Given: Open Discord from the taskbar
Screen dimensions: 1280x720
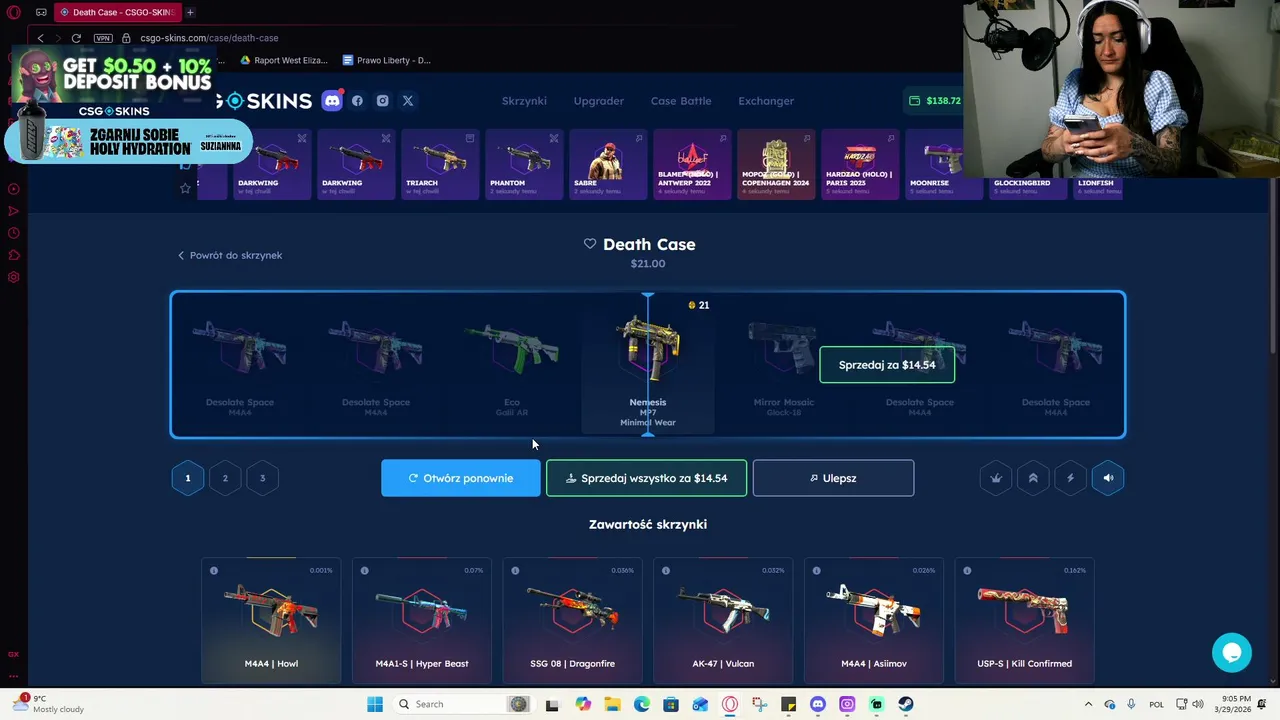Looking at the screenshot, I should pyautogui.click(x=818, y=704).
